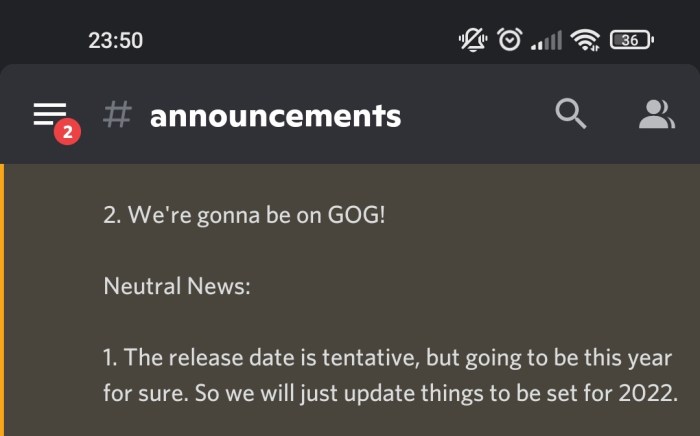Show the member list
Image resolution: width=700 pixels, height=436 pixels.
coord(656,115)
